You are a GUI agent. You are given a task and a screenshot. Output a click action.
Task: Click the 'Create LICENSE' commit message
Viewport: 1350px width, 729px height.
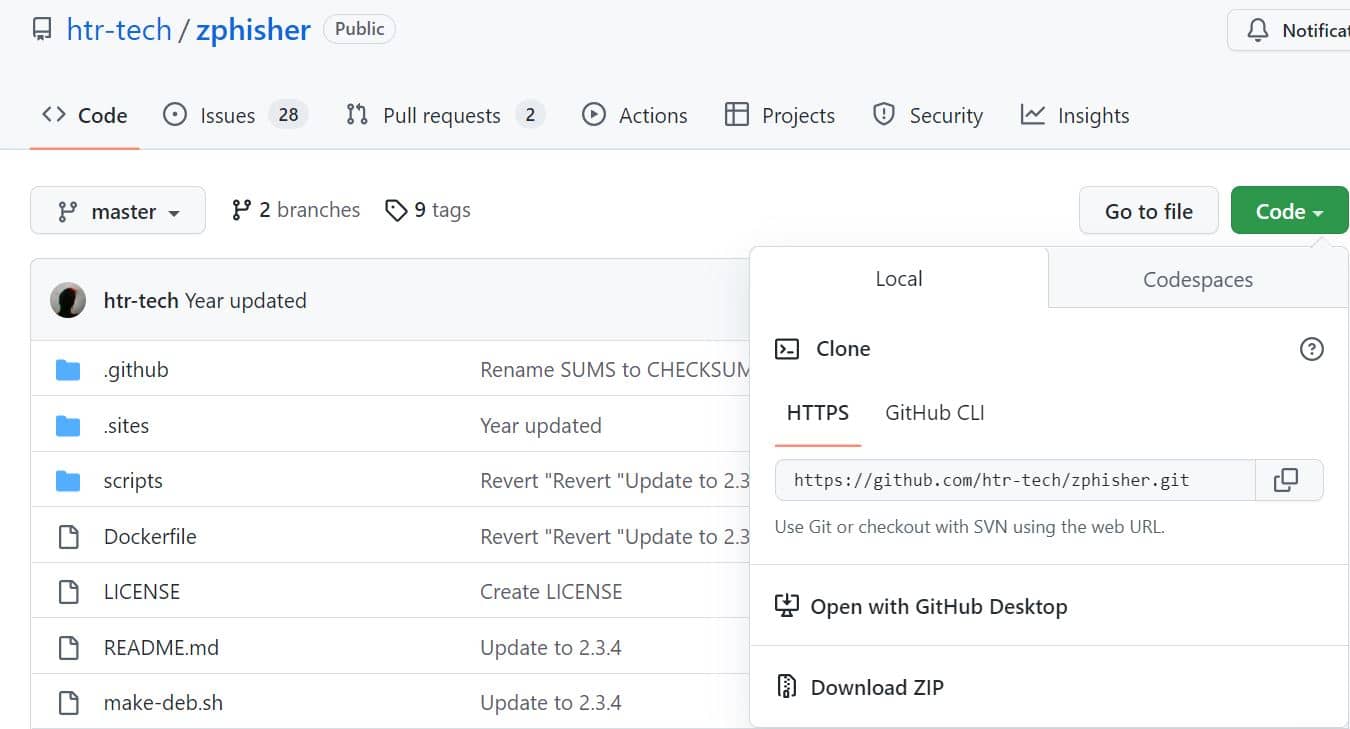tap(551, 592)
